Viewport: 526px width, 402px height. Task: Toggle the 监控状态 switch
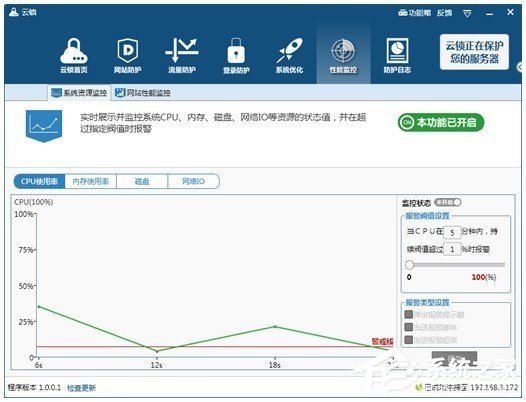[x=448, y=202]
